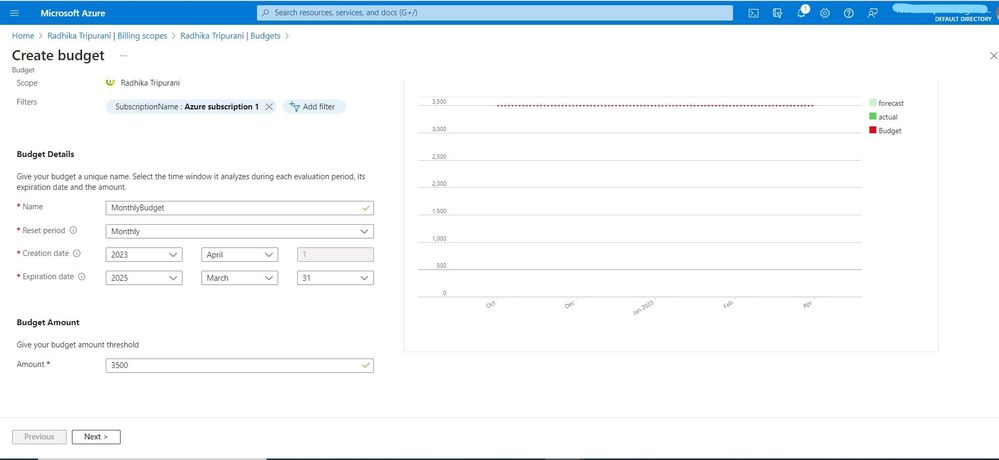Image resolution: width=999 pixels, height=460 pixels.
Task: Click the Jan 2023 axis label
Action: coord(643,310)
